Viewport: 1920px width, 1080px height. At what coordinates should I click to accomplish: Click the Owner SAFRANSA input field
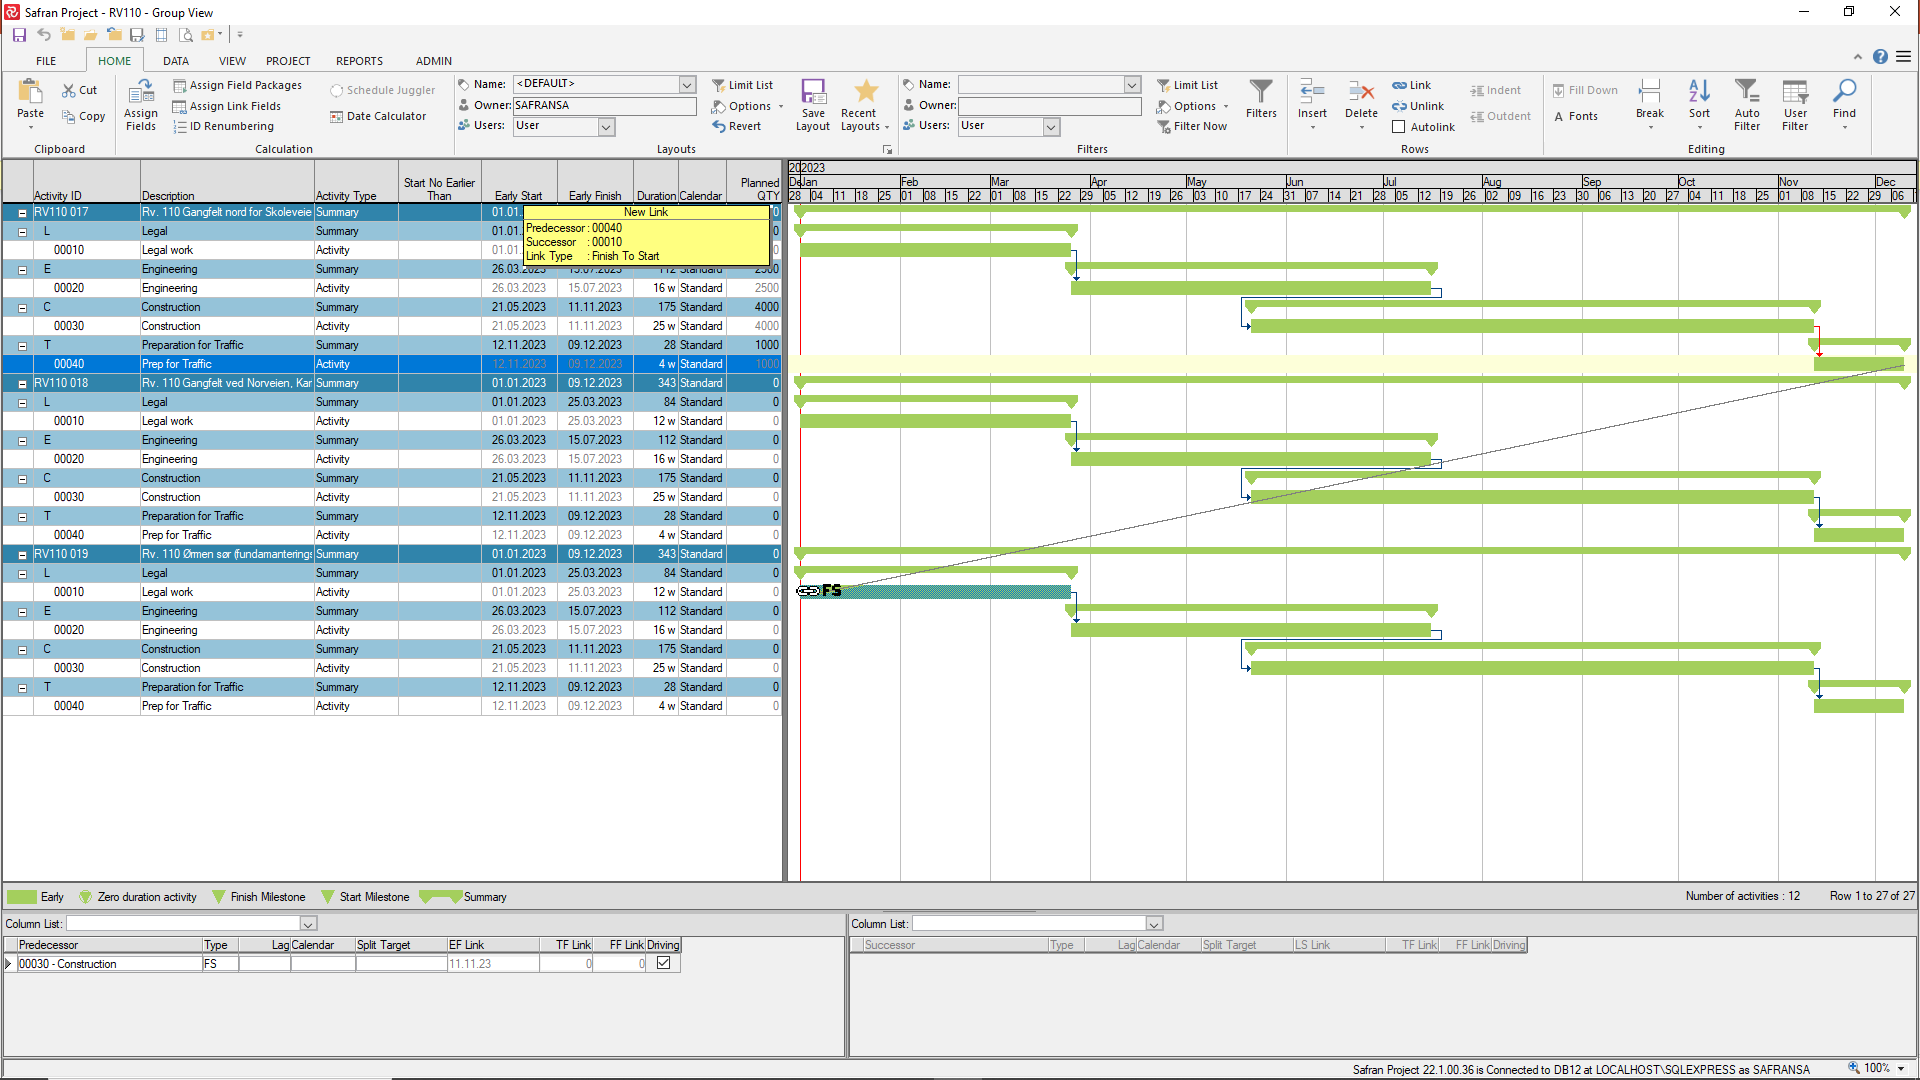[x=604, y=105]
